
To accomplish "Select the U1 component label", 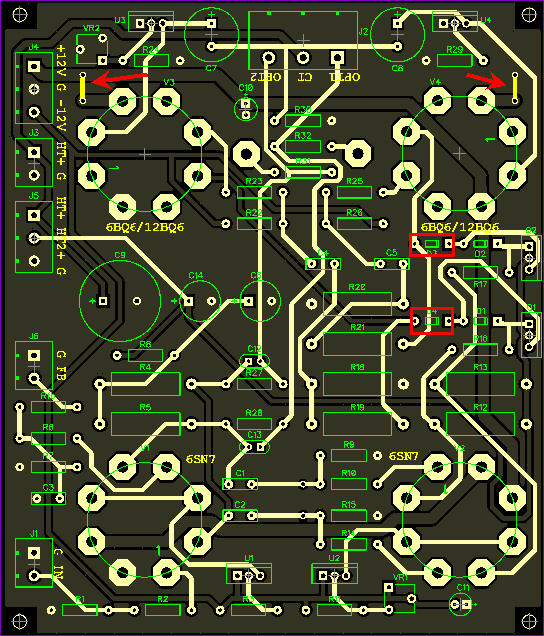I will 249,558.
